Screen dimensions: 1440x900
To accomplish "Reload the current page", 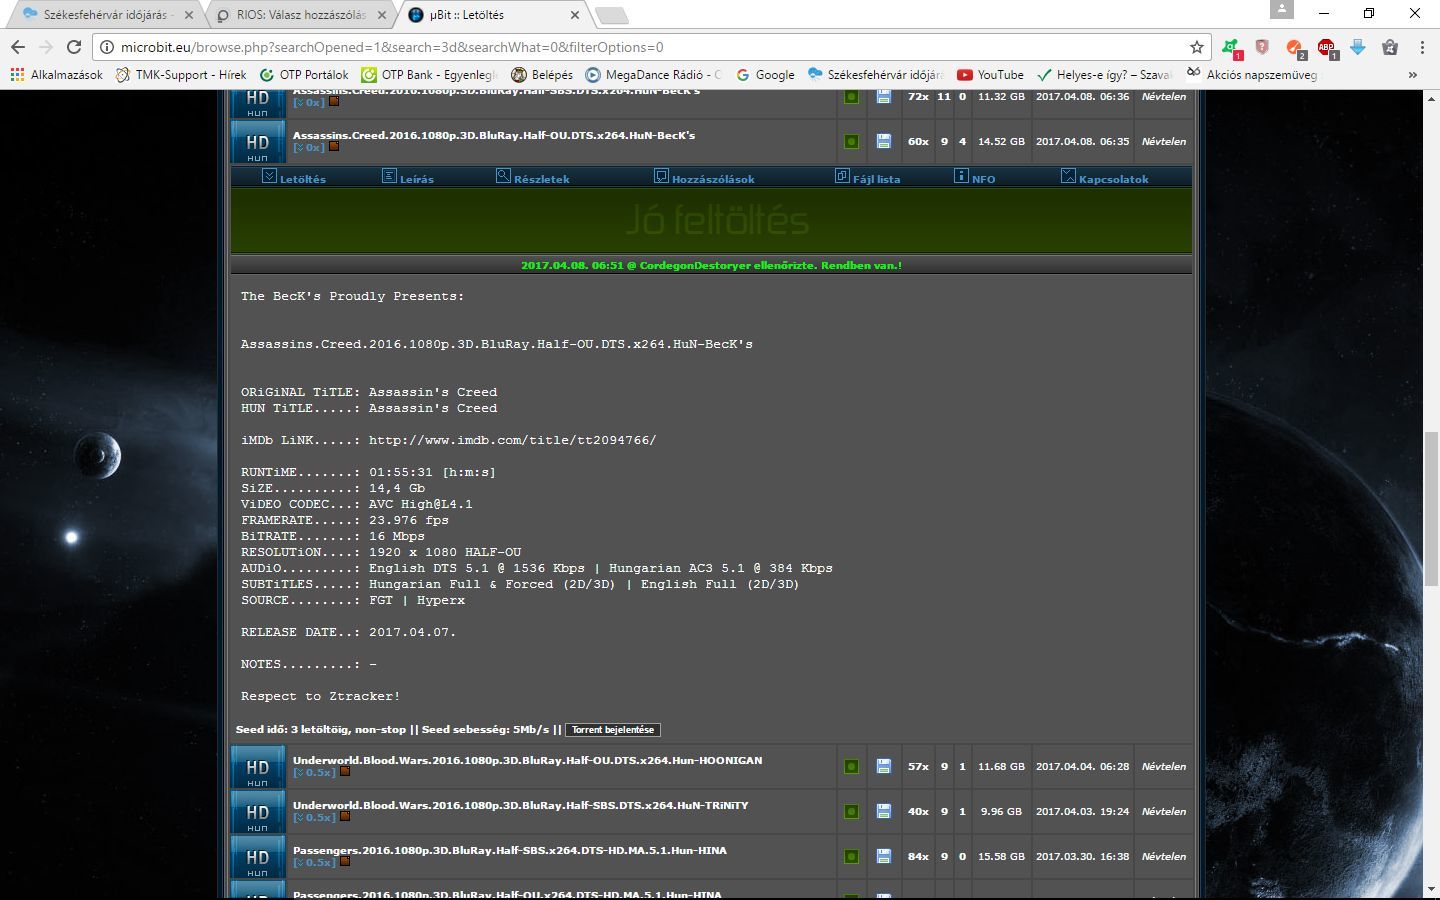I will (73, 47).
